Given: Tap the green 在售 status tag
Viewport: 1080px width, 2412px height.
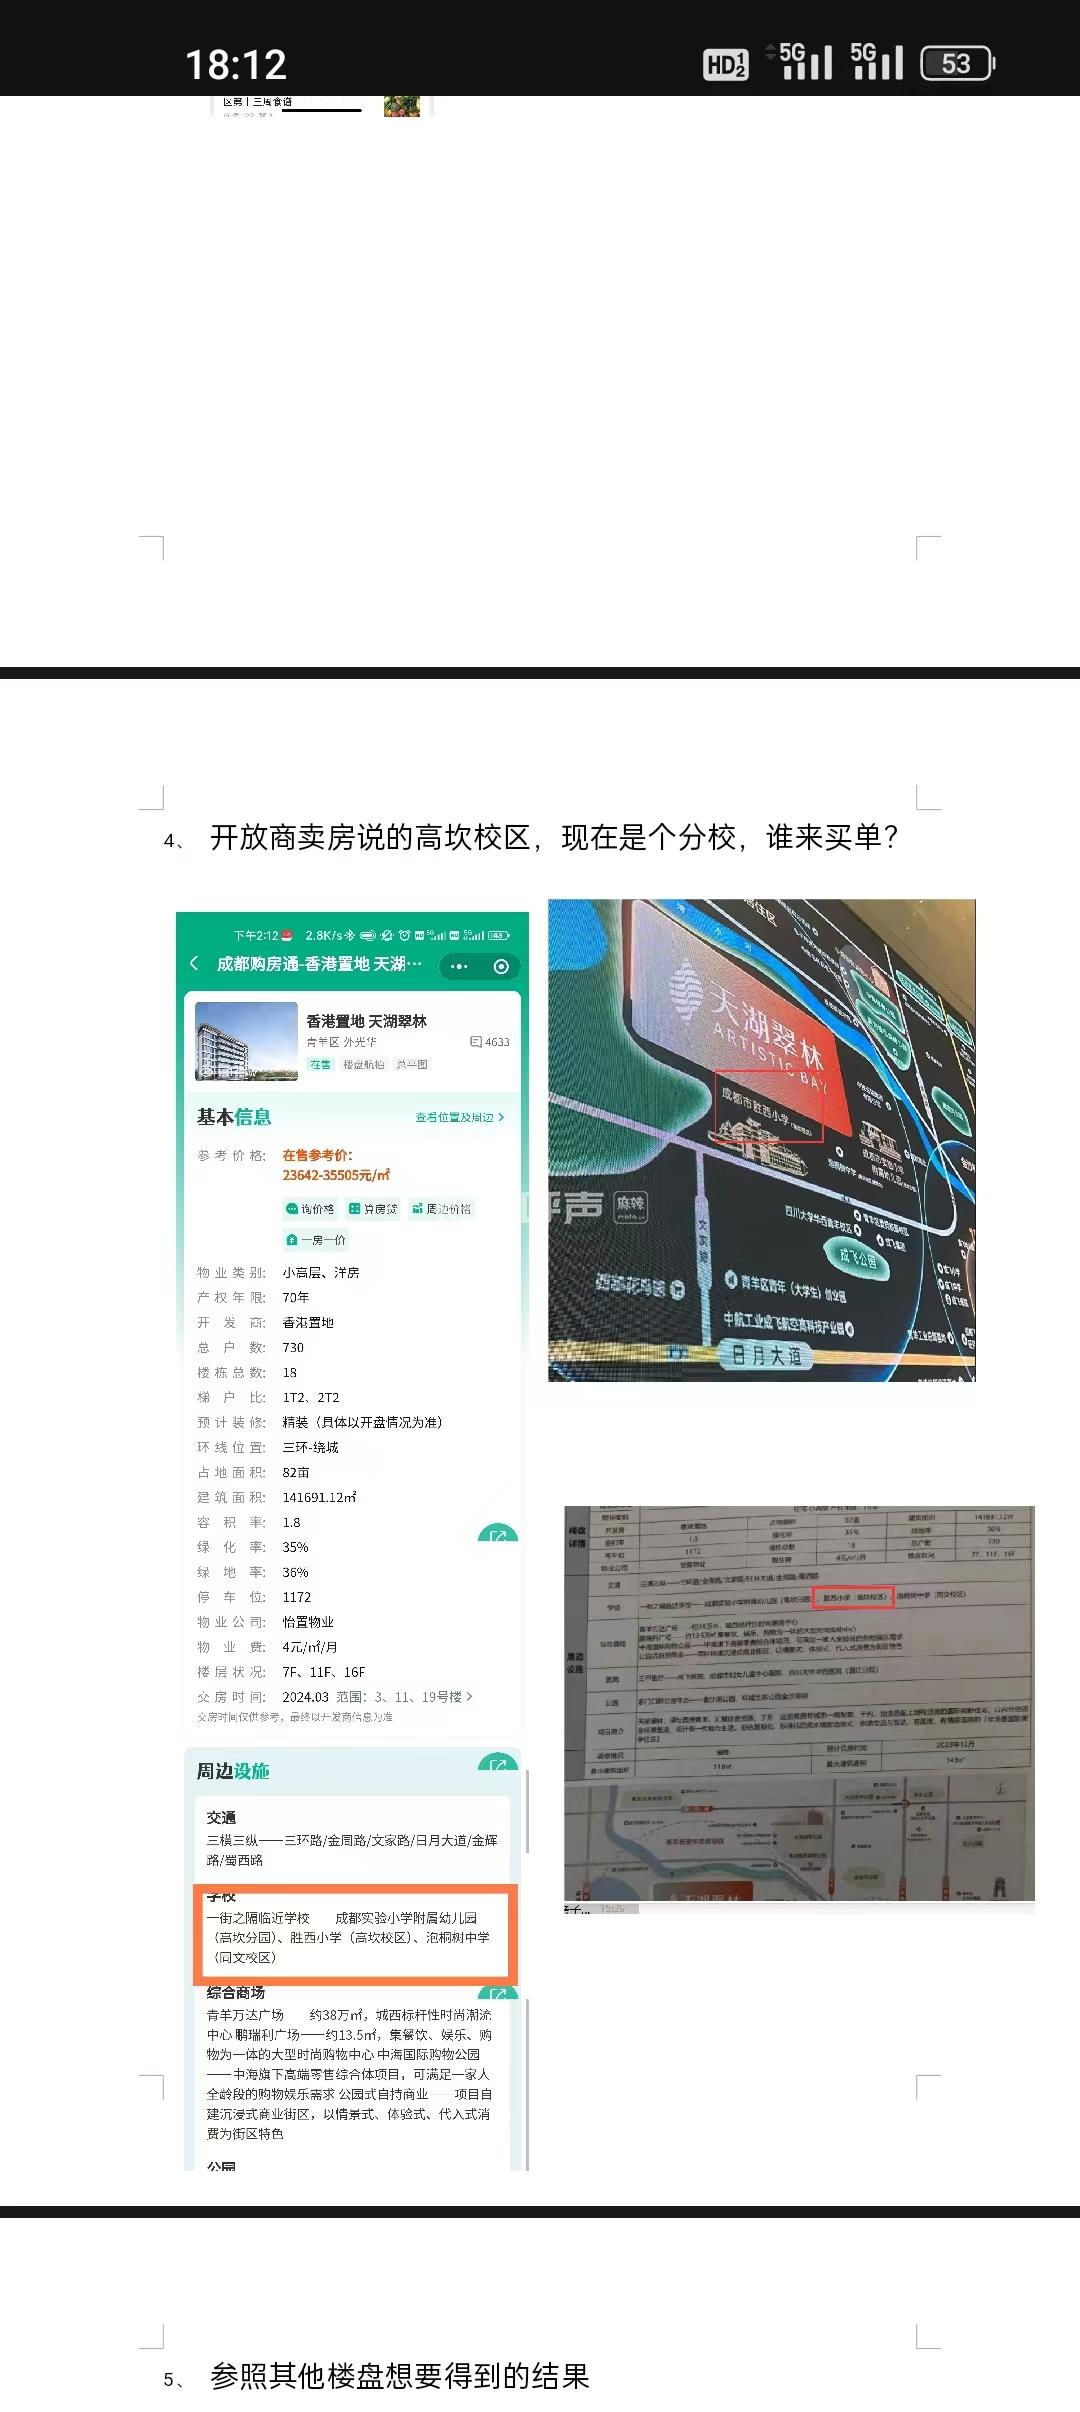Looking at the screenshot, I should click(x=320, y=1064).
